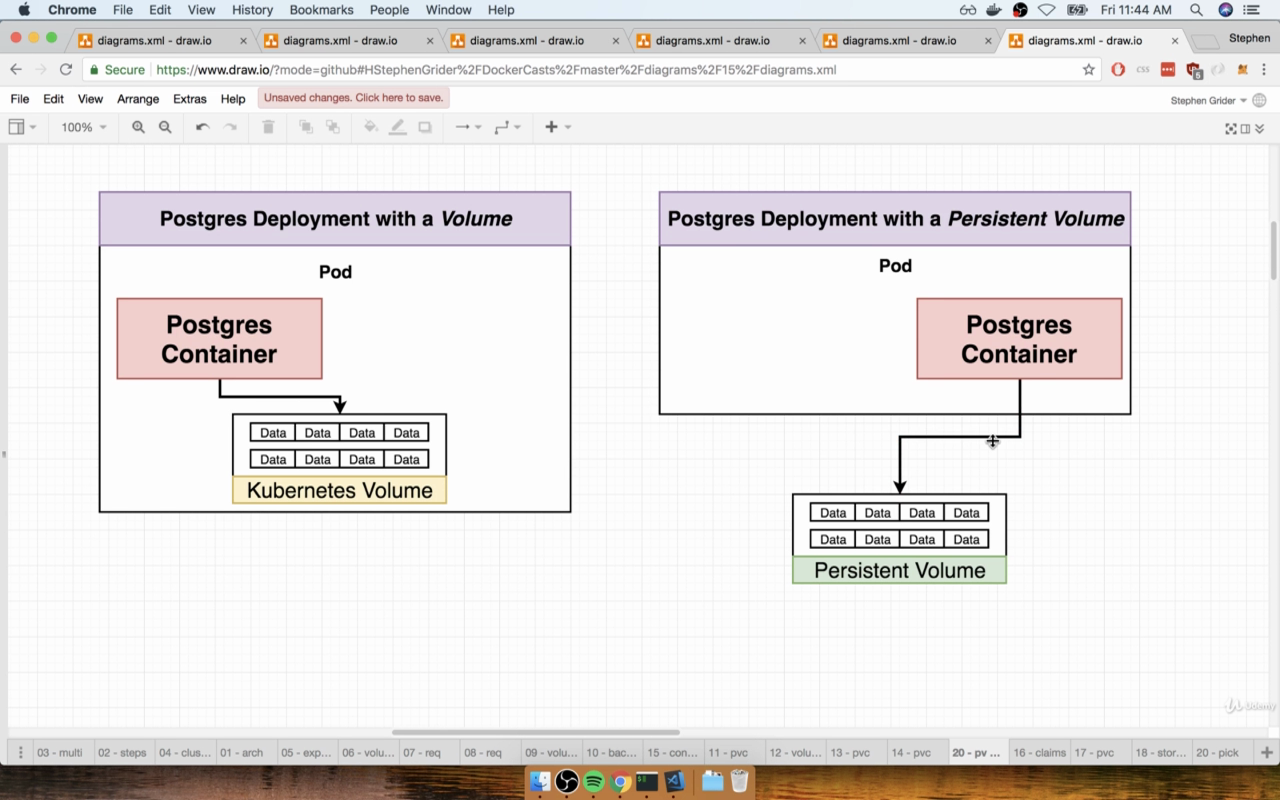
Task: Click the shadow toolbar icon
Action: 425,127
